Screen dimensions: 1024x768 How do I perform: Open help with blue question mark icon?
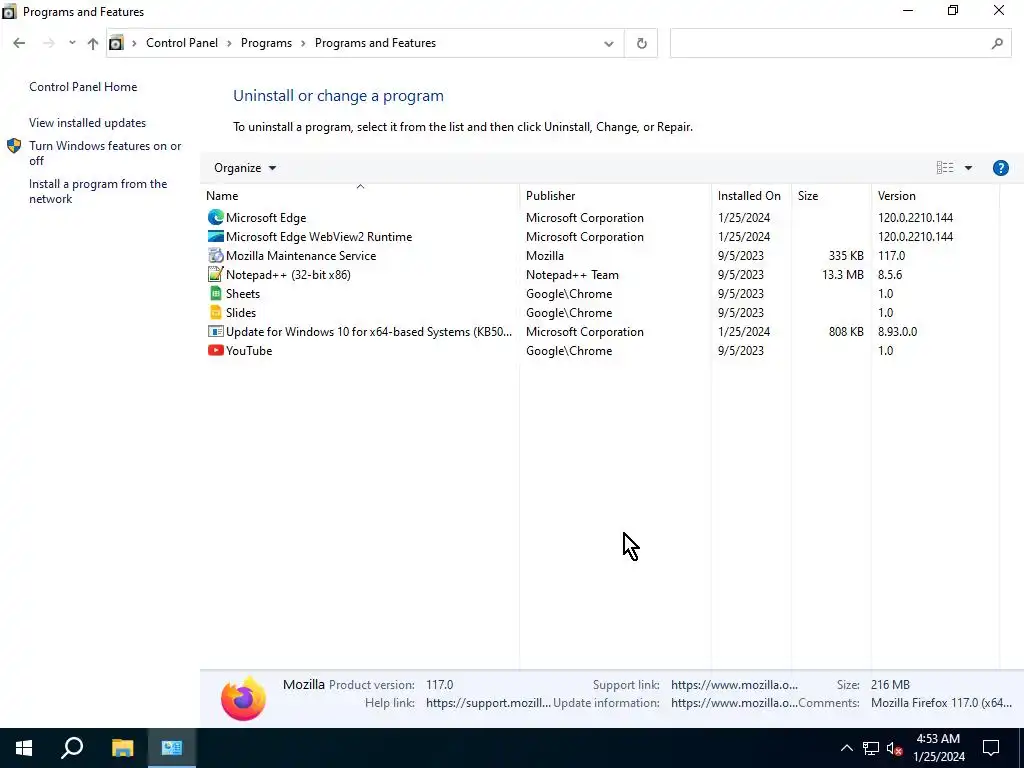pos(1000,168)
